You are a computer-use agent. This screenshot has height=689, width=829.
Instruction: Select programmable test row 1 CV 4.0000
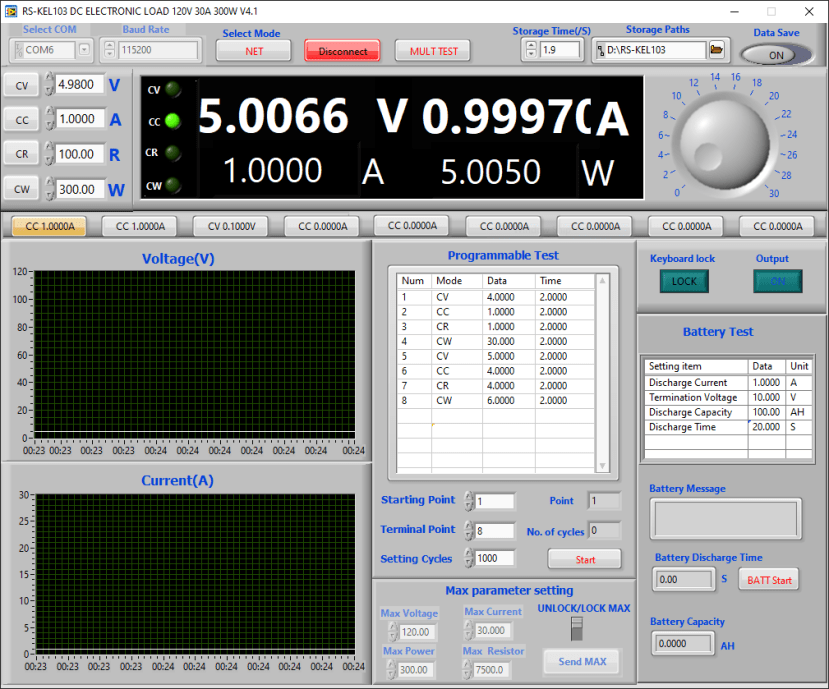tap(496, 297)
